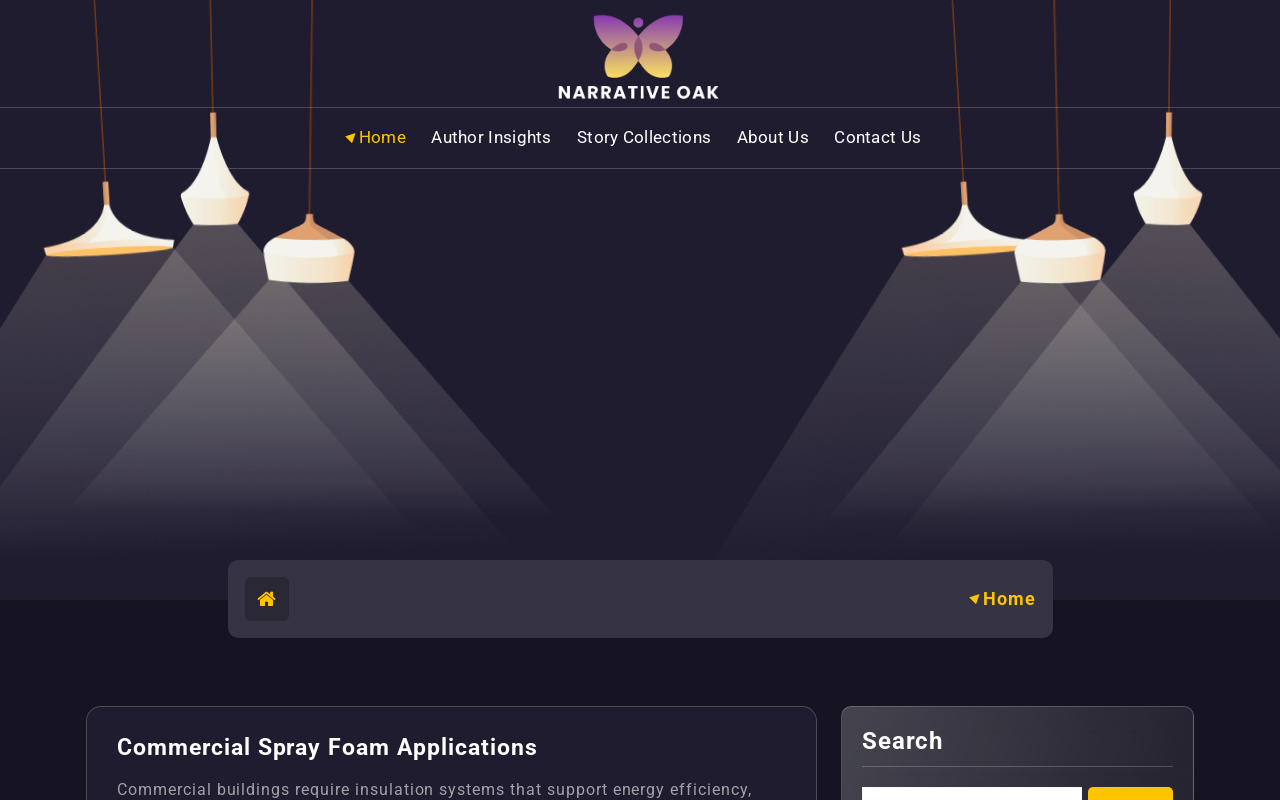The width and height of the screenshot is (1280, 800).
Task: Open Story Collections in navigation
Action: [644, 137]
